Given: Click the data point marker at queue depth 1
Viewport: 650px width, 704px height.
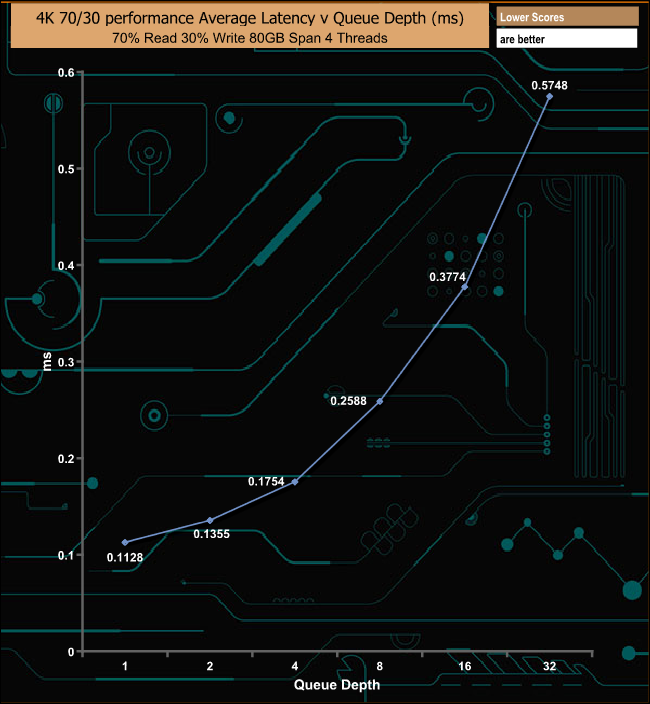Looking at the screenshot, I should (x=125, y=542).
